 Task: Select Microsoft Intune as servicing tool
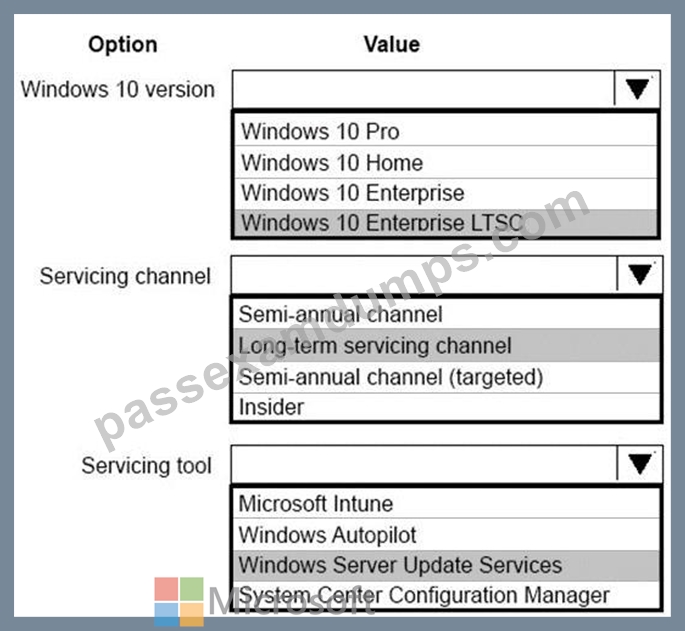[446, 503]
